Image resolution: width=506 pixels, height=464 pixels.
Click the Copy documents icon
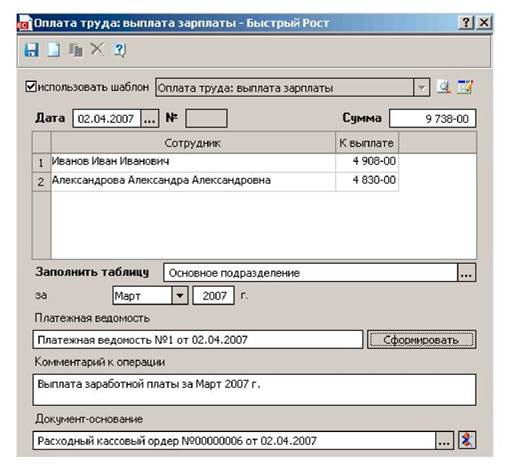pos(76,50)
